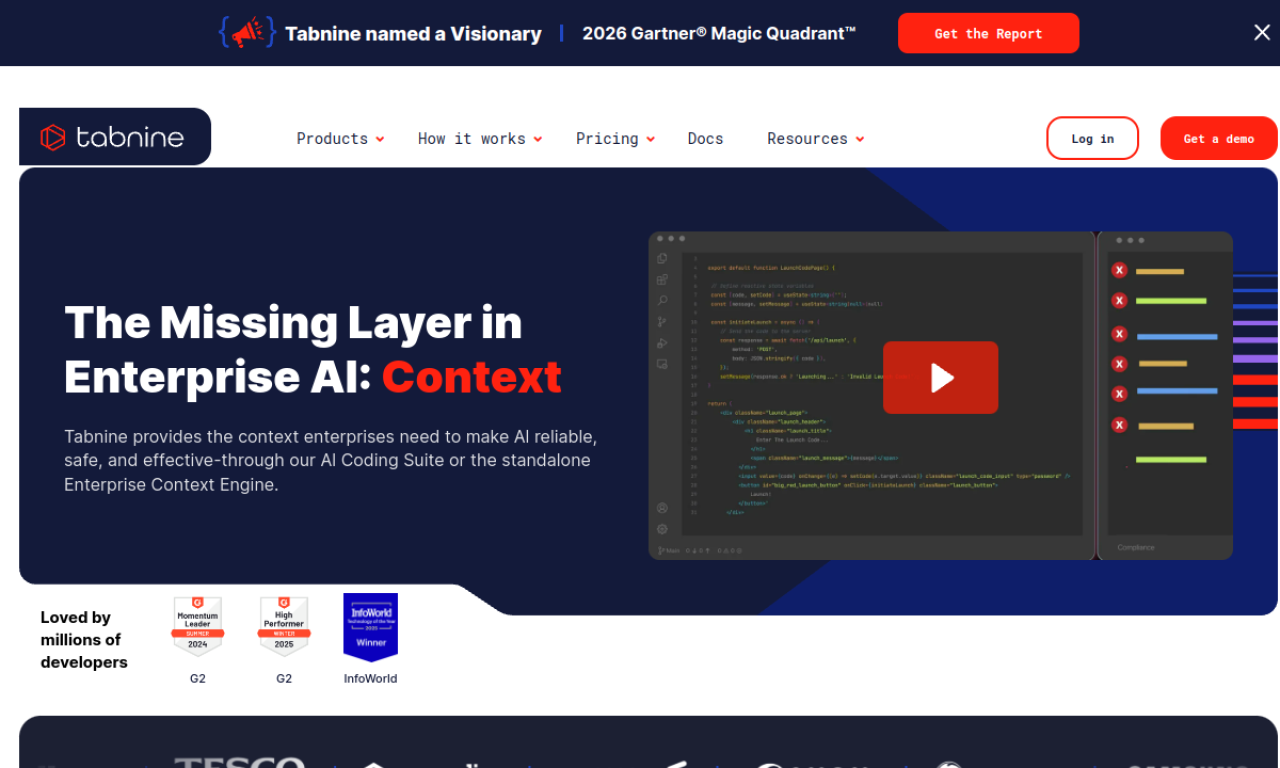Go to the Docs page

705,139
